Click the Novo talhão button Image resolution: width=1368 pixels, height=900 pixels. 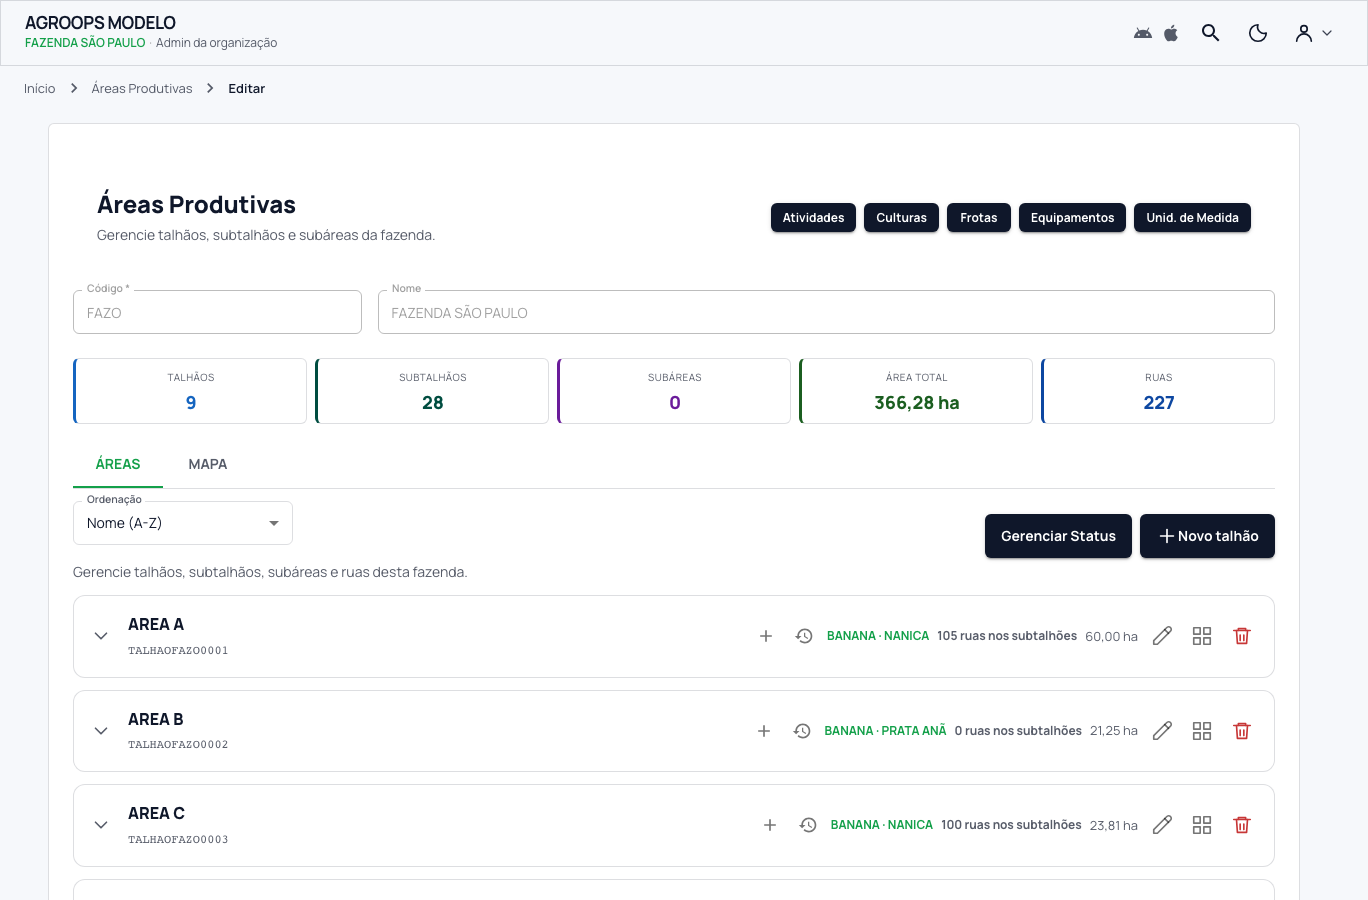(x=1207, y=536)
